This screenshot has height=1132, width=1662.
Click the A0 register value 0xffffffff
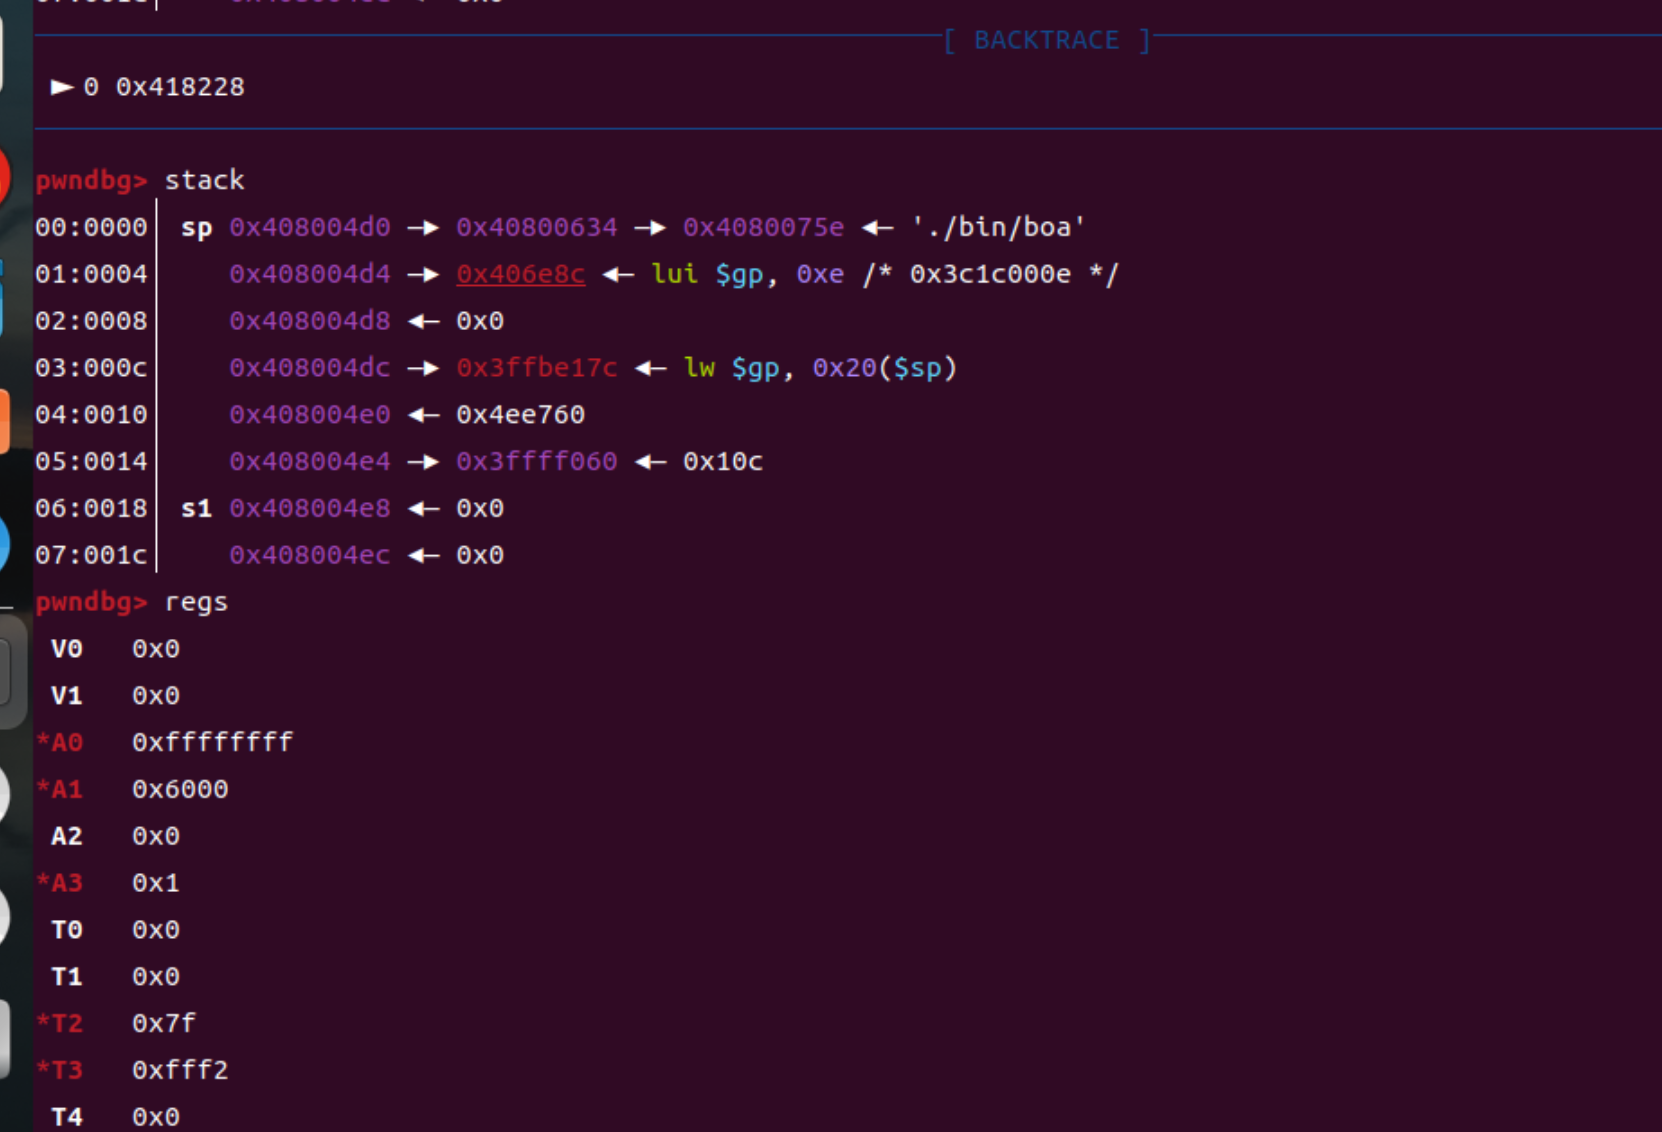pyautogui.click(x=212, y=742)
